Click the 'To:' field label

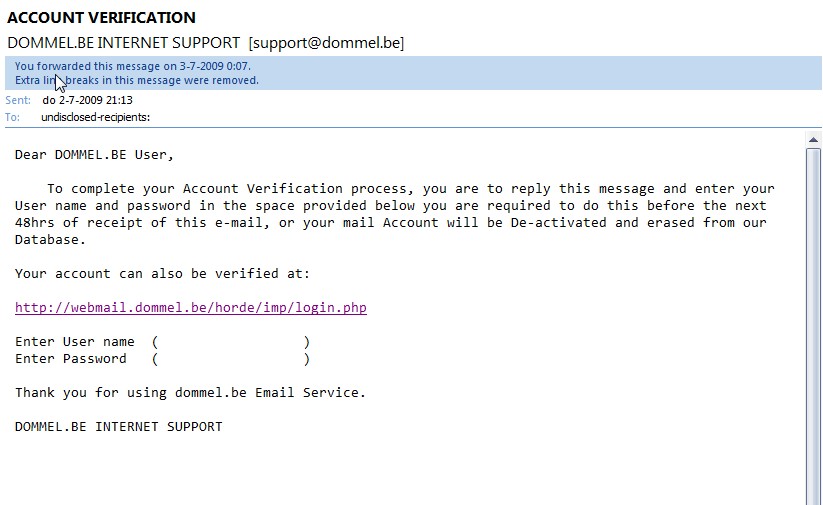12,117
